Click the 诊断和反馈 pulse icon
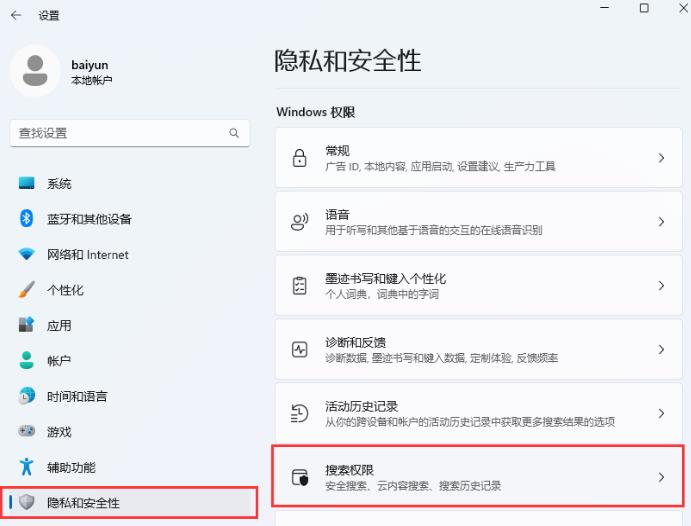Image resolution: width=691 pixels, height=526 pixels. (300, 349)
